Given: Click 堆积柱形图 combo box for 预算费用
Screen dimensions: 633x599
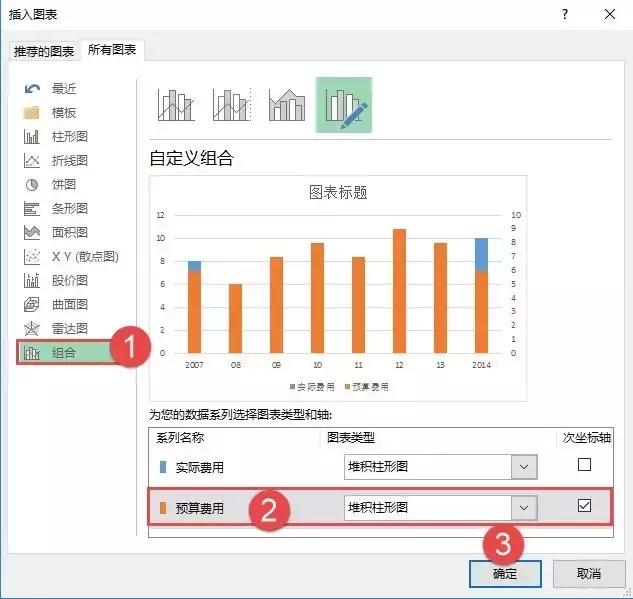Looking at the screenshot, I should pyautogui.click(x=440, y=508).
